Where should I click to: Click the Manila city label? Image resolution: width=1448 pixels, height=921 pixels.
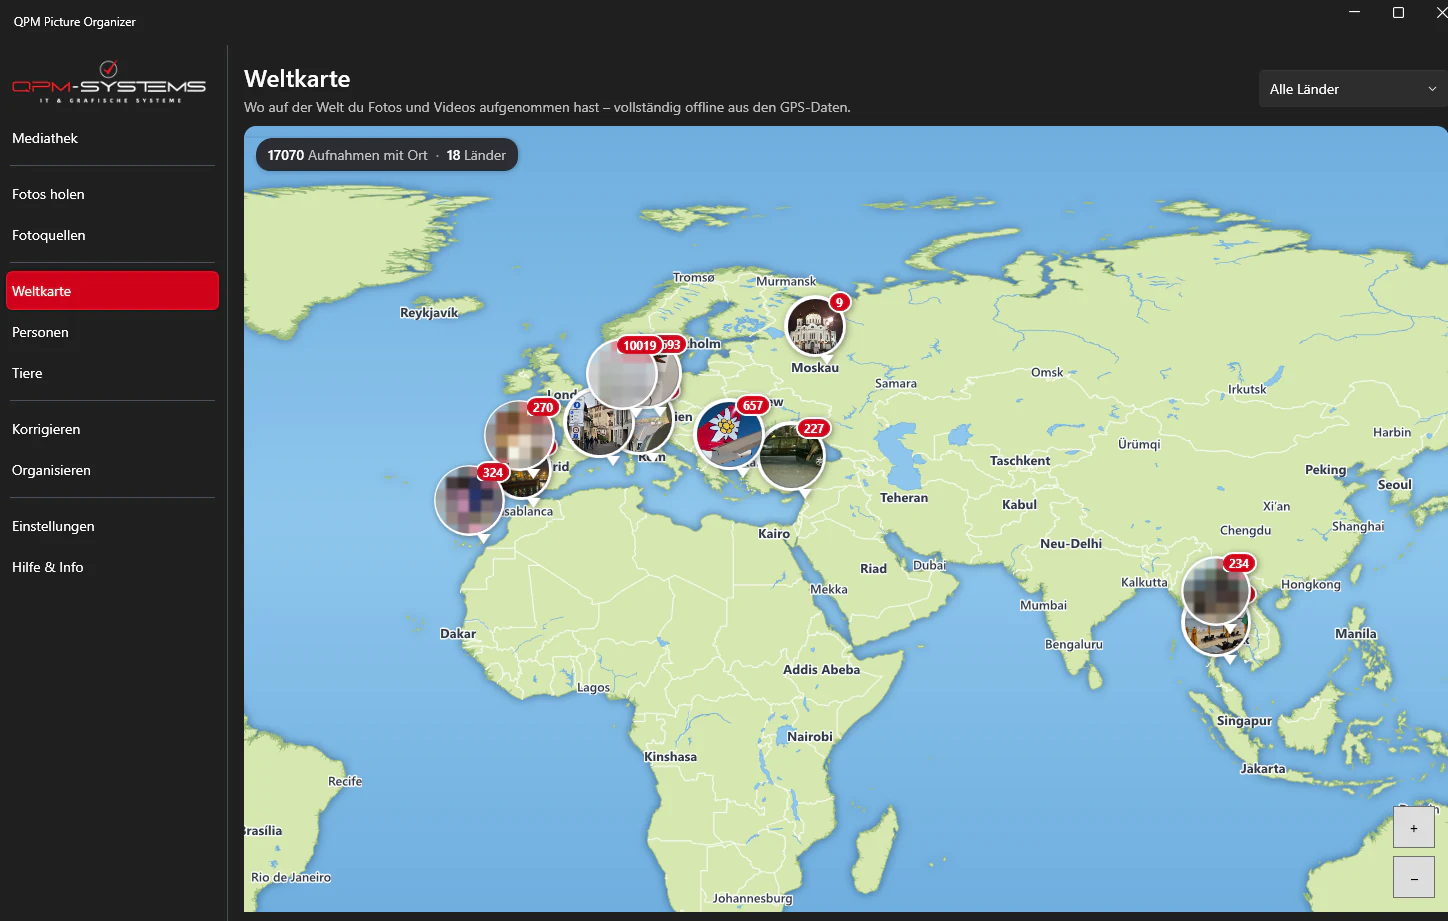click(x=1356, y=633)
